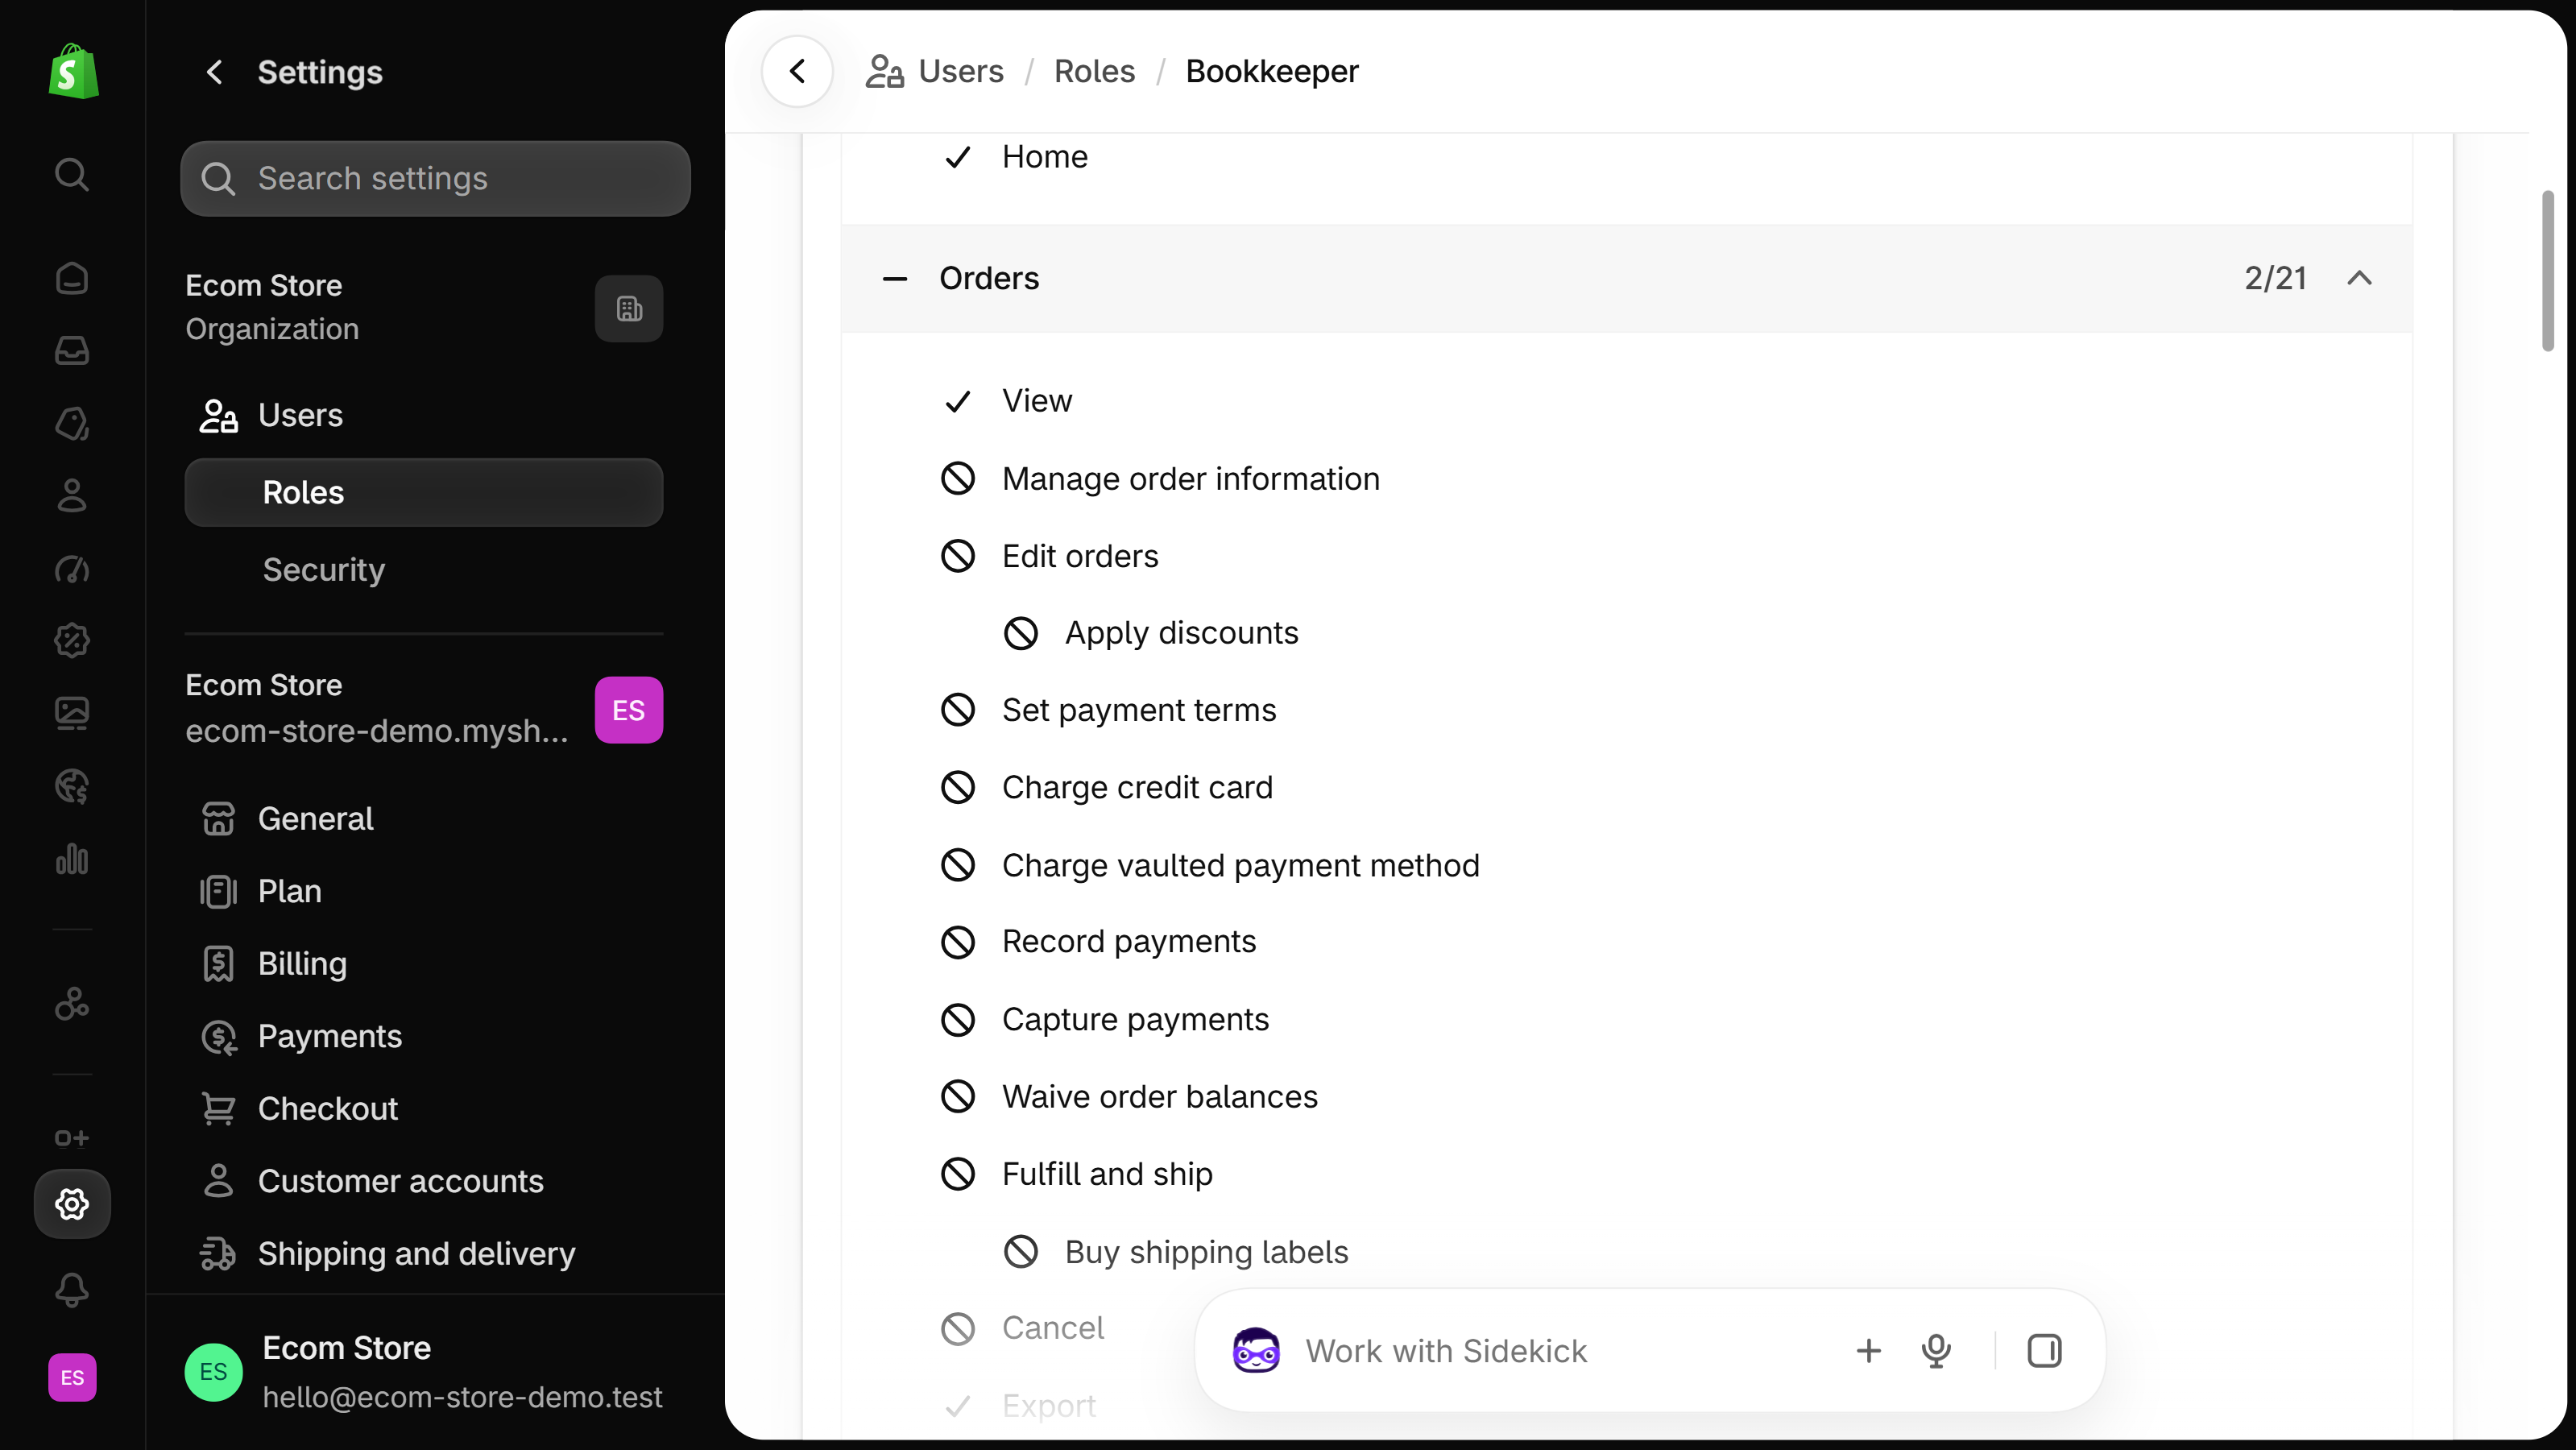Open the Security menu item
This screenshot has width=2576, height=1450.
[x=323, y=569]
